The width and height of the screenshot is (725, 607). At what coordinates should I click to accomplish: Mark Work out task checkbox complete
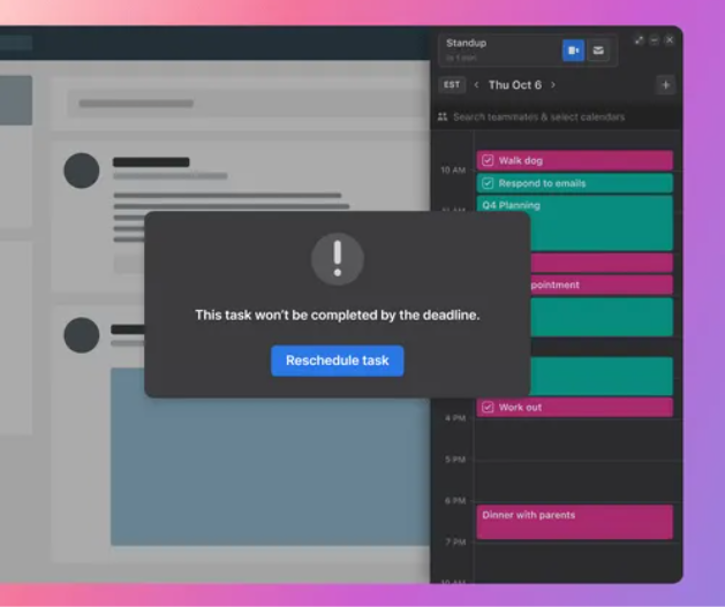click(x=488, y=407)
